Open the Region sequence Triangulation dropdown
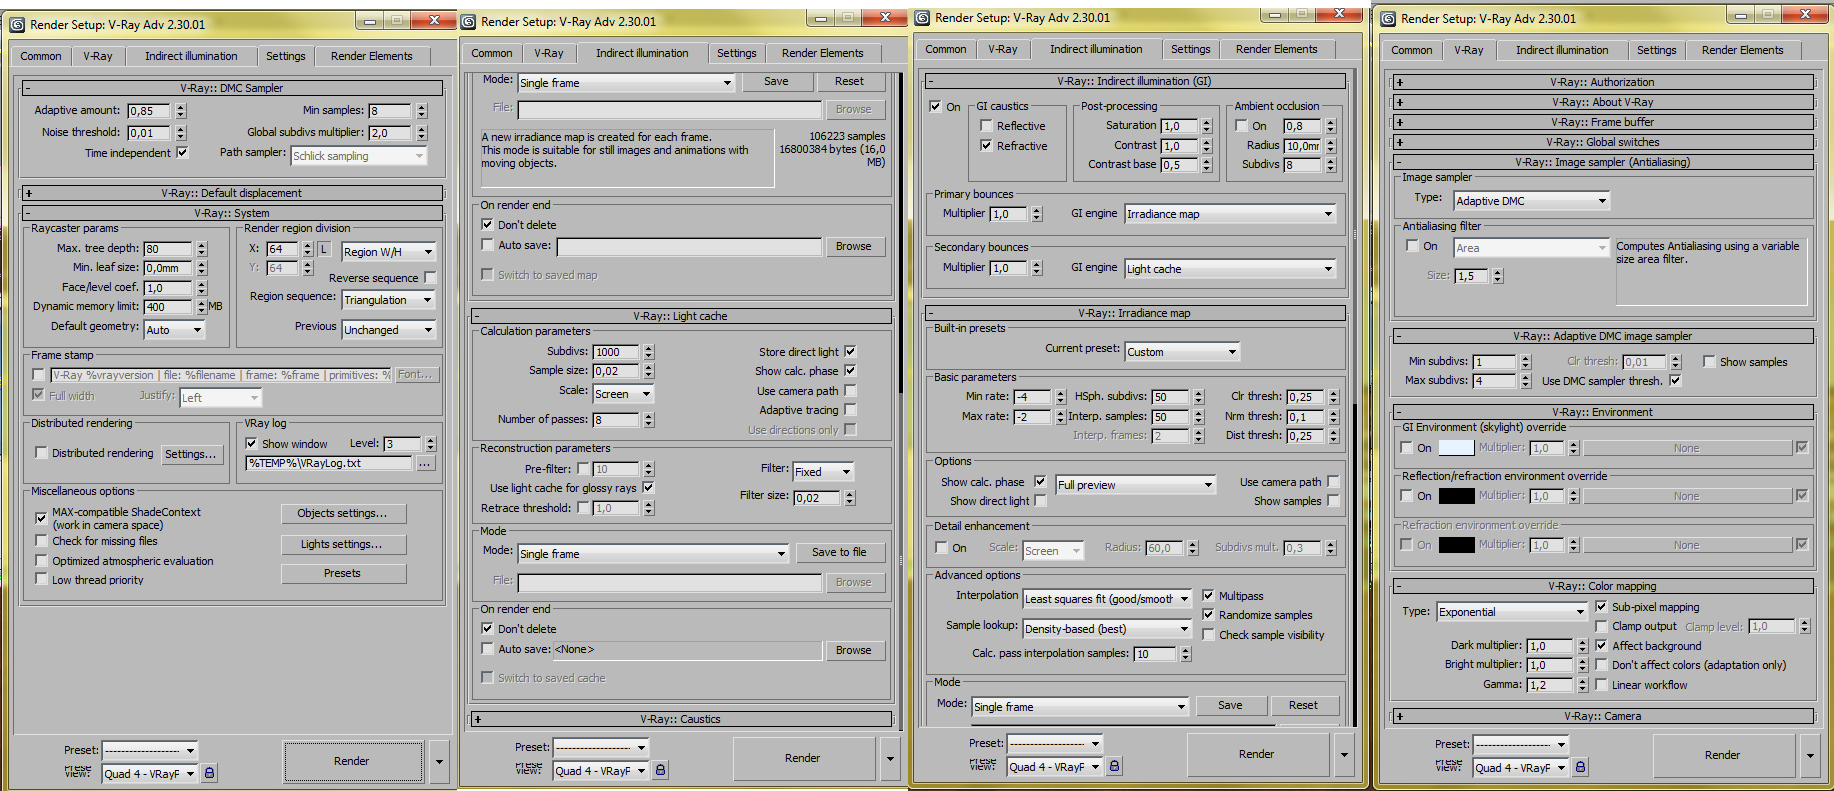 388,300
